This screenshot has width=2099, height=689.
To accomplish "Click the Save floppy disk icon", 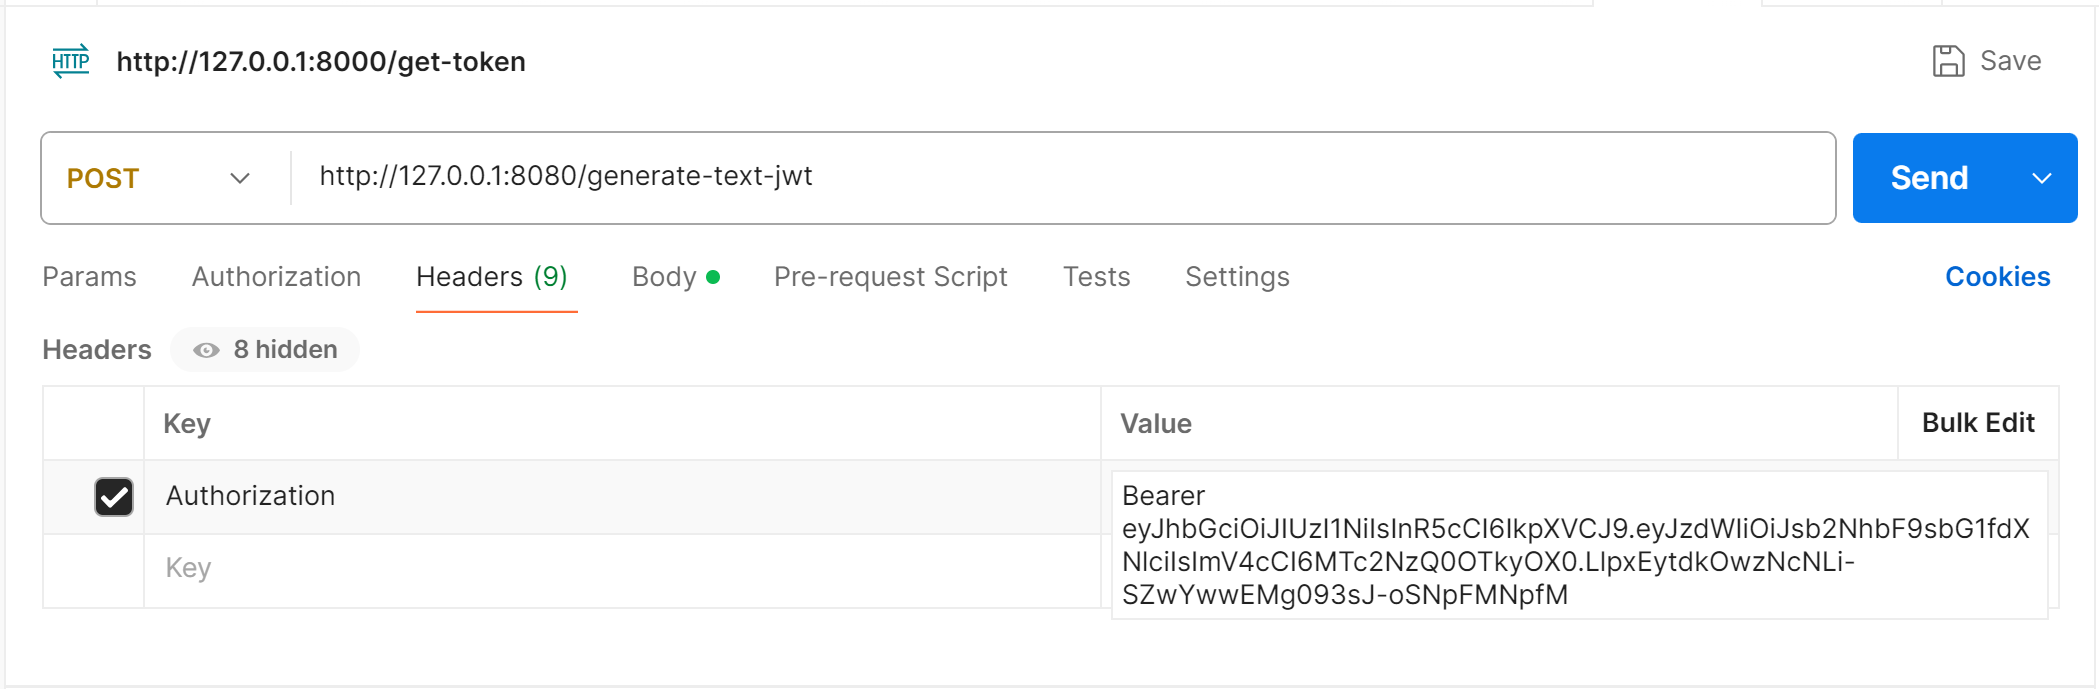I will coord(1947,61).
